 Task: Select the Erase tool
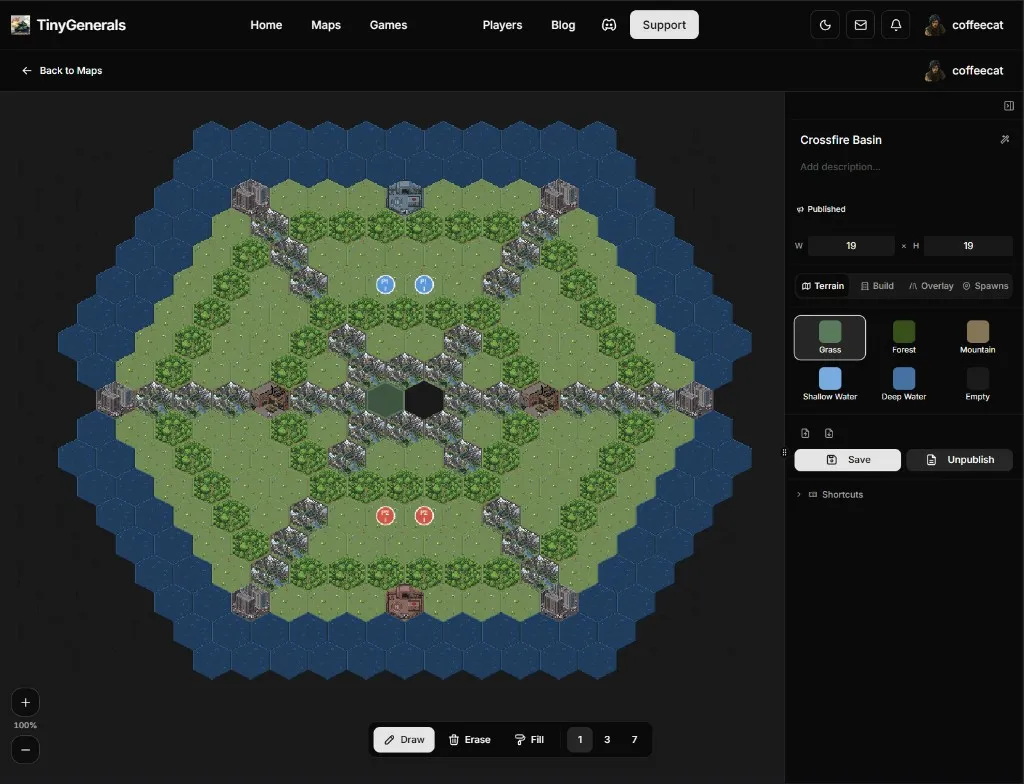[x=469, y=739]
